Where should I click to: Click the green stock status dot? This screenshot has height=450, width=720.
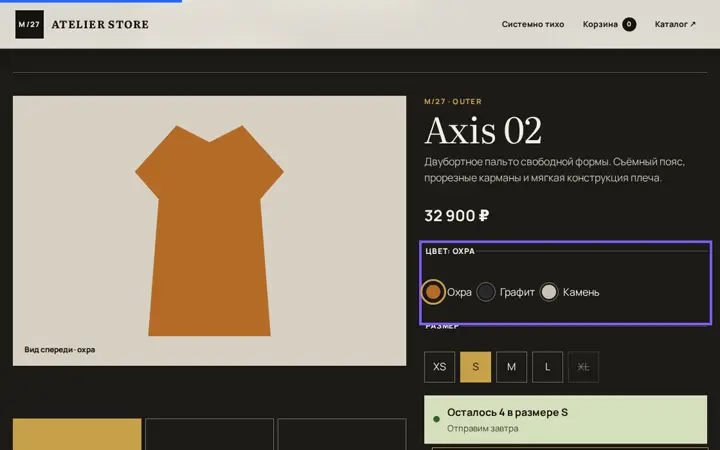(436, 419)
